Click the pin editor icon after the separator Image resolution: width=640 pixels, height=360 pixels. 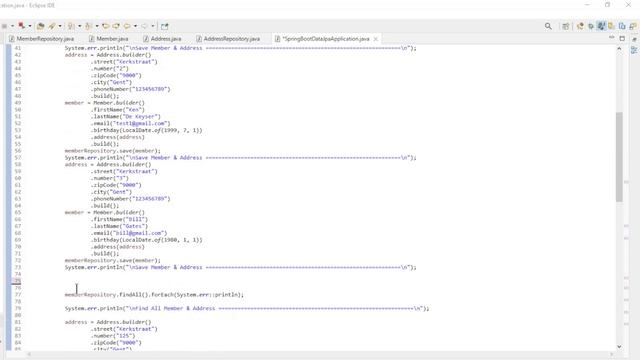(164, 26)
